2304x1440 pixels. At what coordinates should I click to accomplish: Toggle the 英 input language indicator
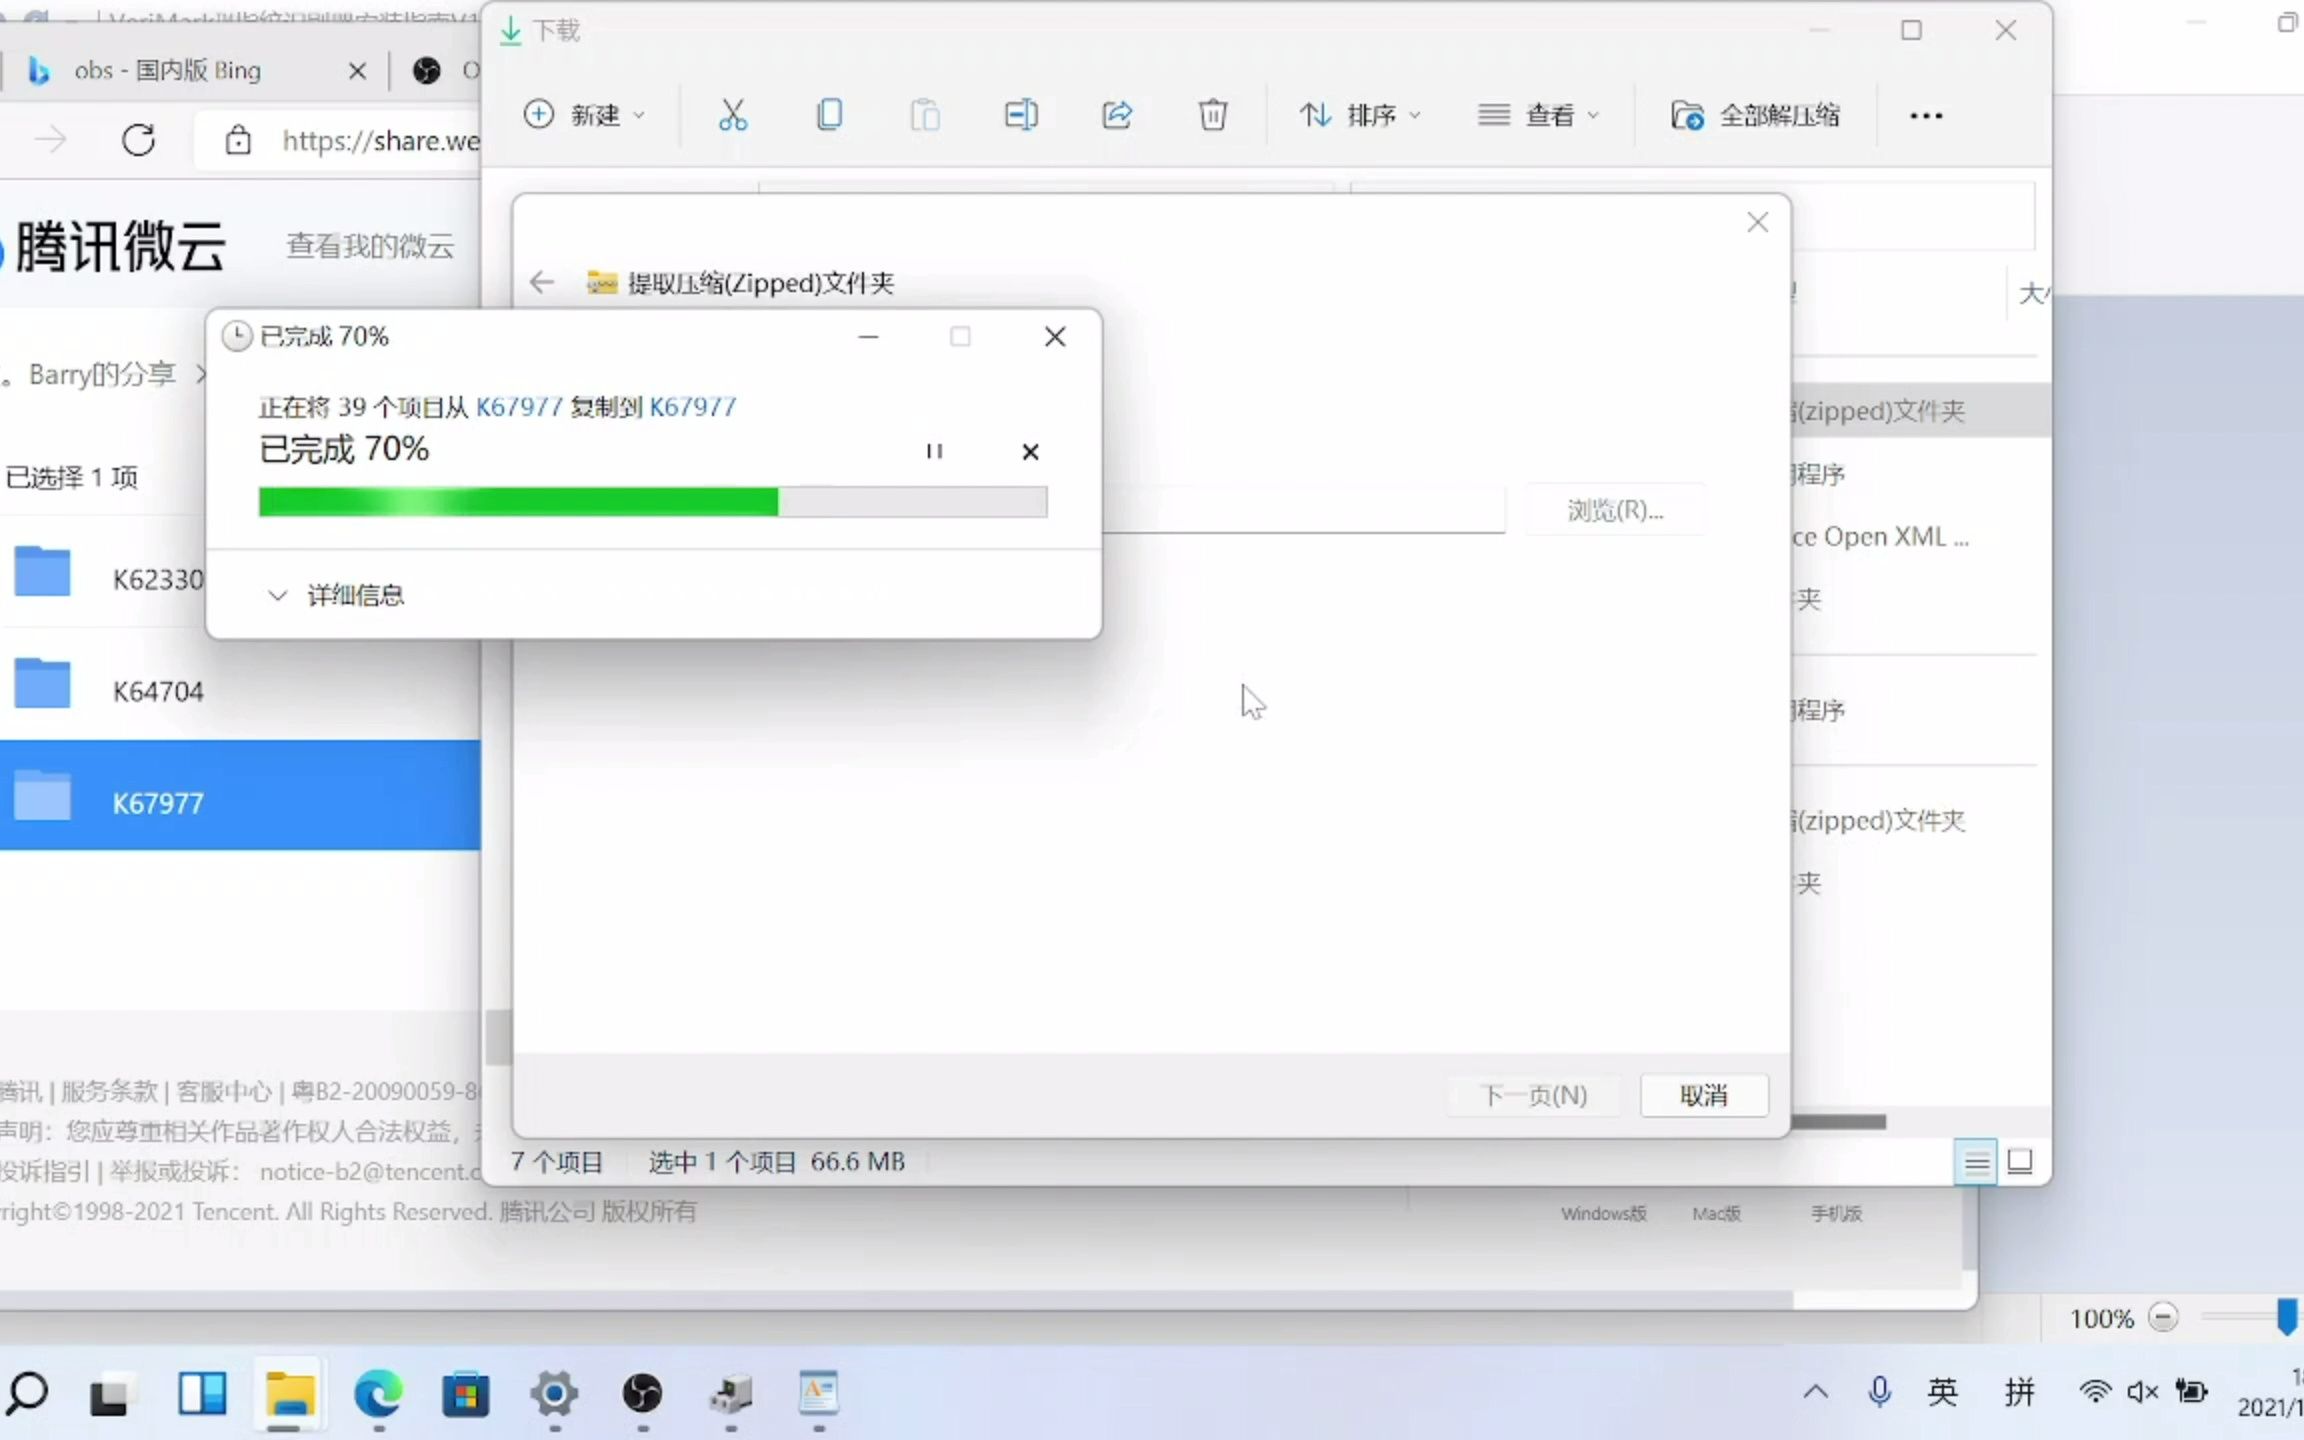(x=1942, y=1390)
